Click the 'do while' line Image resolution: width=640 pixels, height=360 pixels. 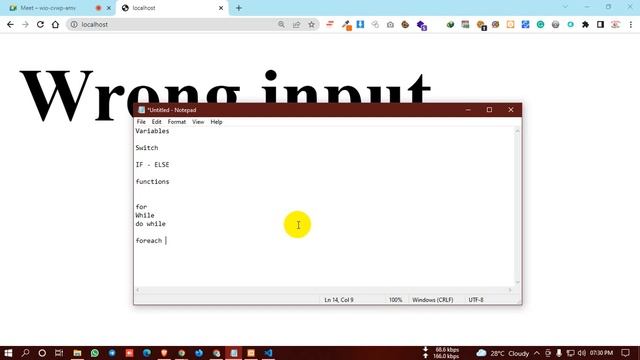(151, 224)
